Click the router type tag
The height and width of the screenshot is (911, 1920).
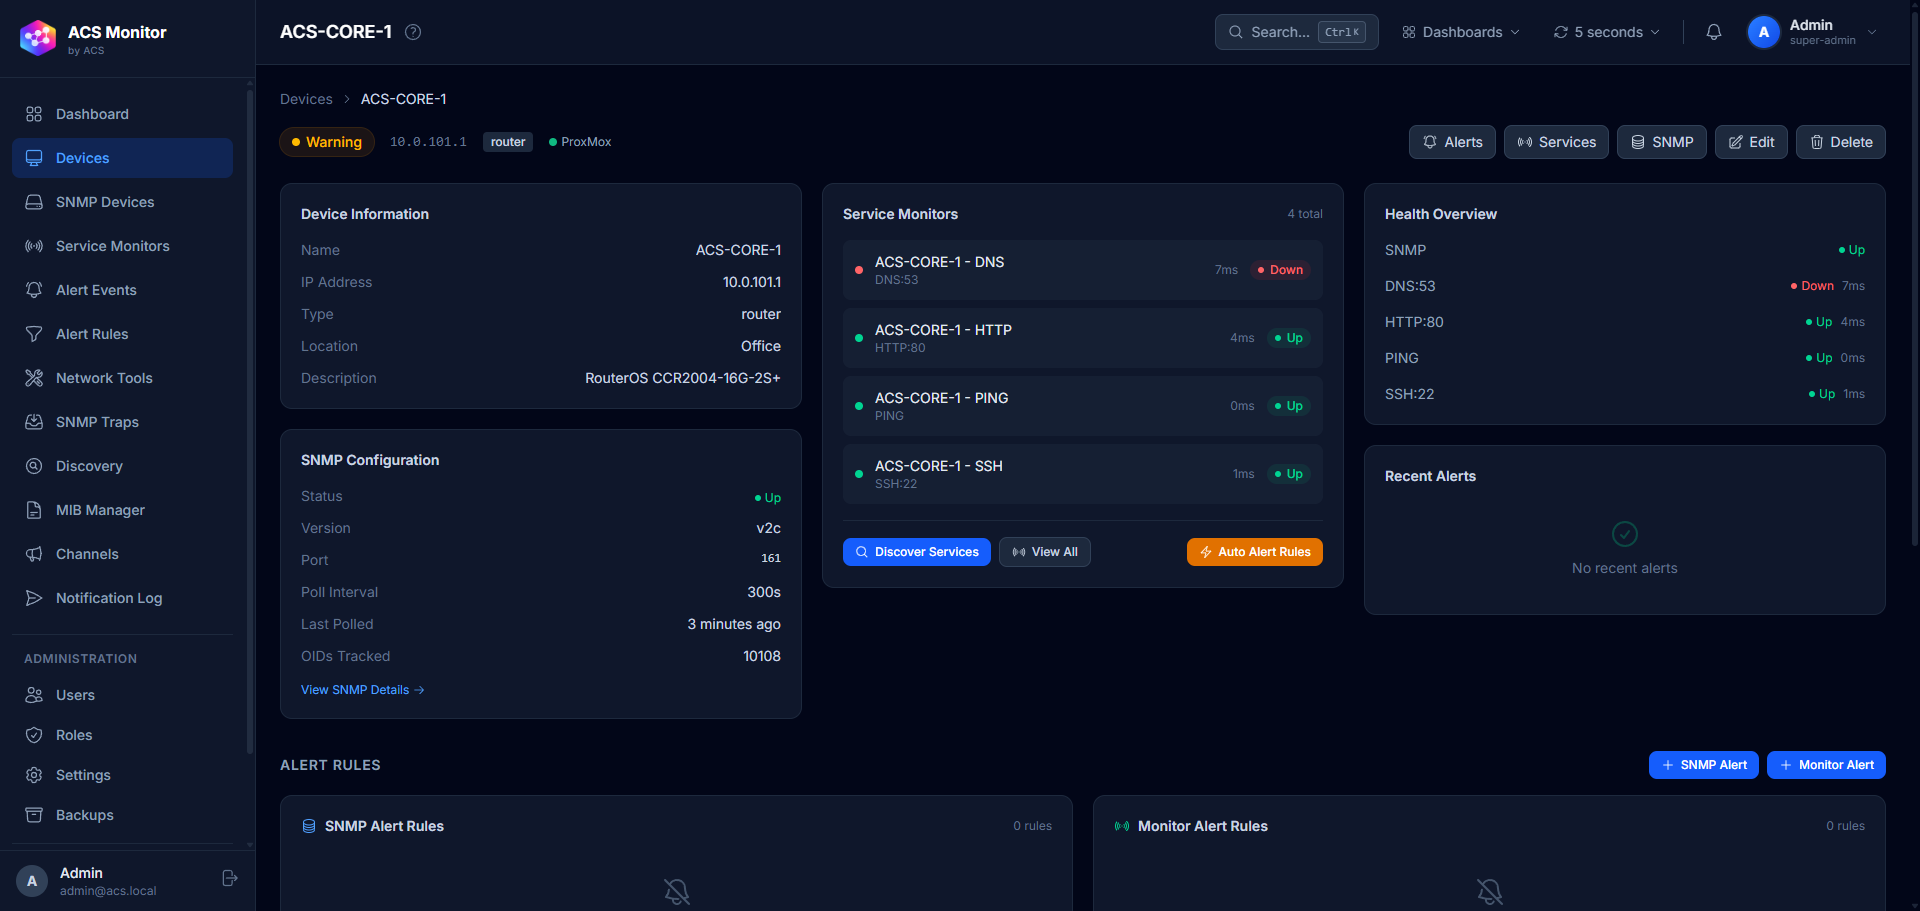coord(508,142)
